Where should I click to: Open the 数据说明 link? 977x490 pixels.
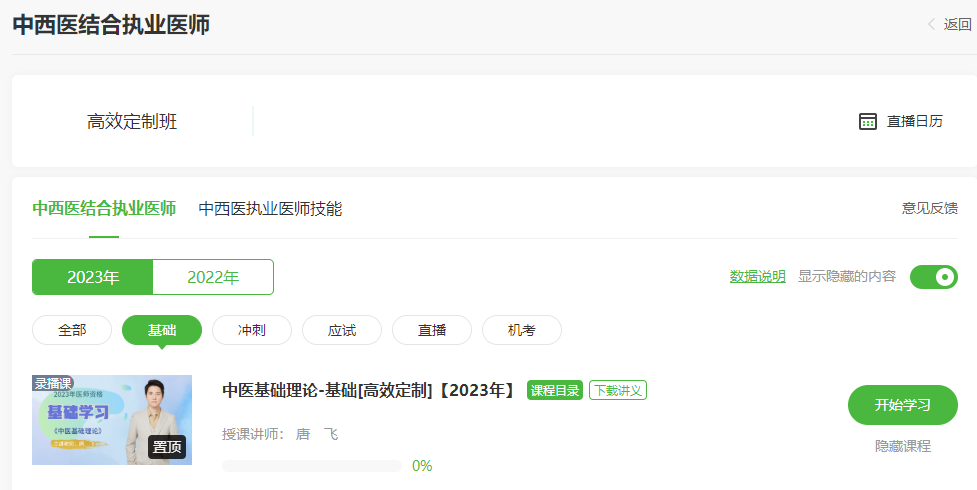point(757,277)
